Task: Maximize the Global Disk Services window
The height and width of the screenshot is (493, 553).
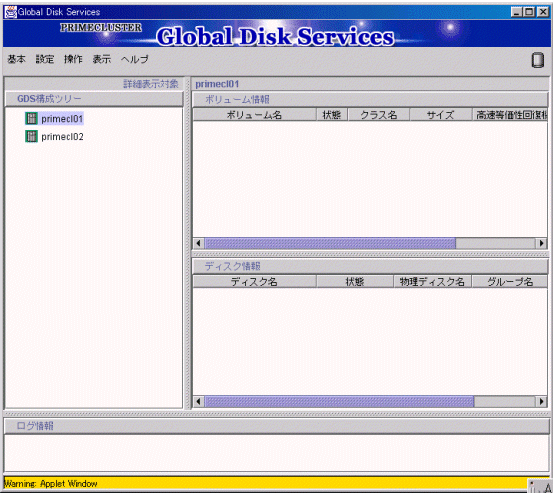Action: (x=529, y=12)
